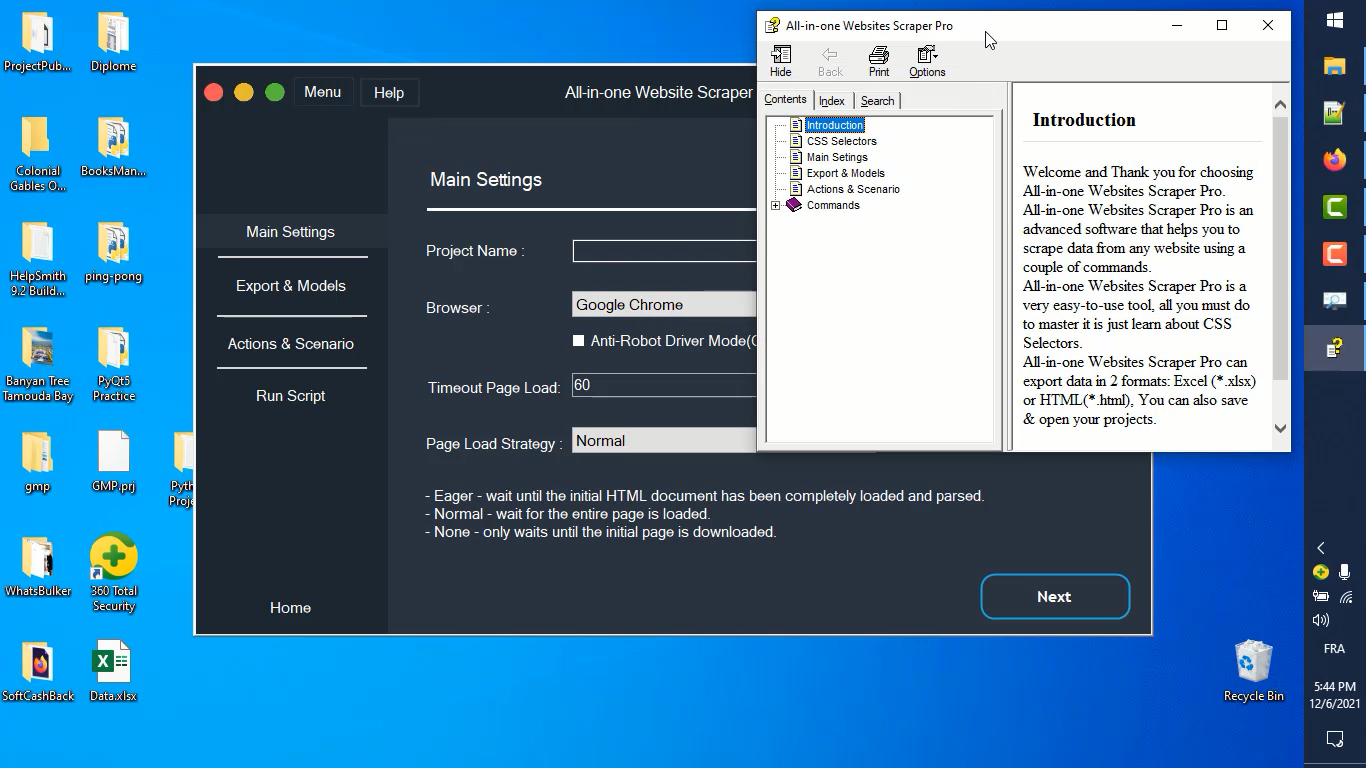The image size is (1366, 768).
Task: Go to Export & Models sidebar section
Action: click(x=291, y=286)
